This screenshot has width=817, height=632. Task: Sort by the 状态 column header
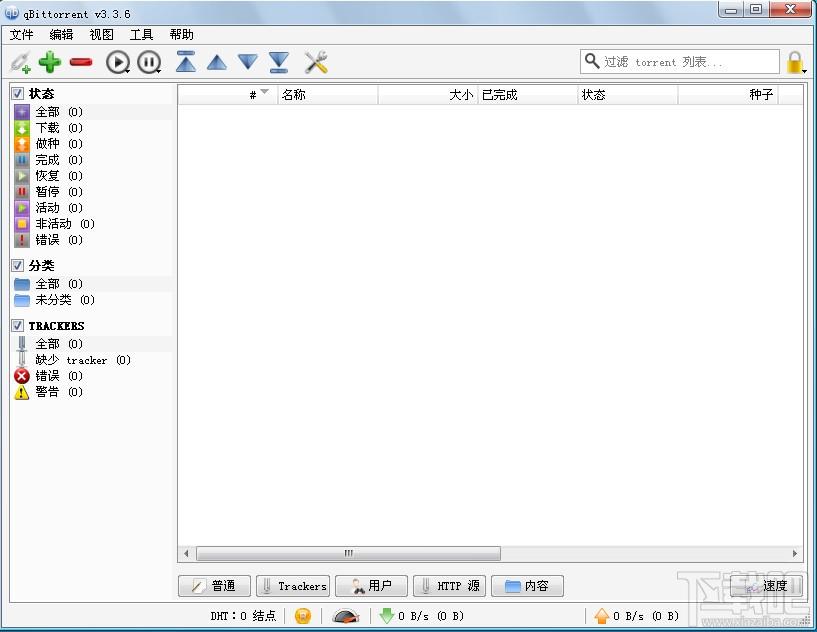pyautogui.click(x=628, y=95)
